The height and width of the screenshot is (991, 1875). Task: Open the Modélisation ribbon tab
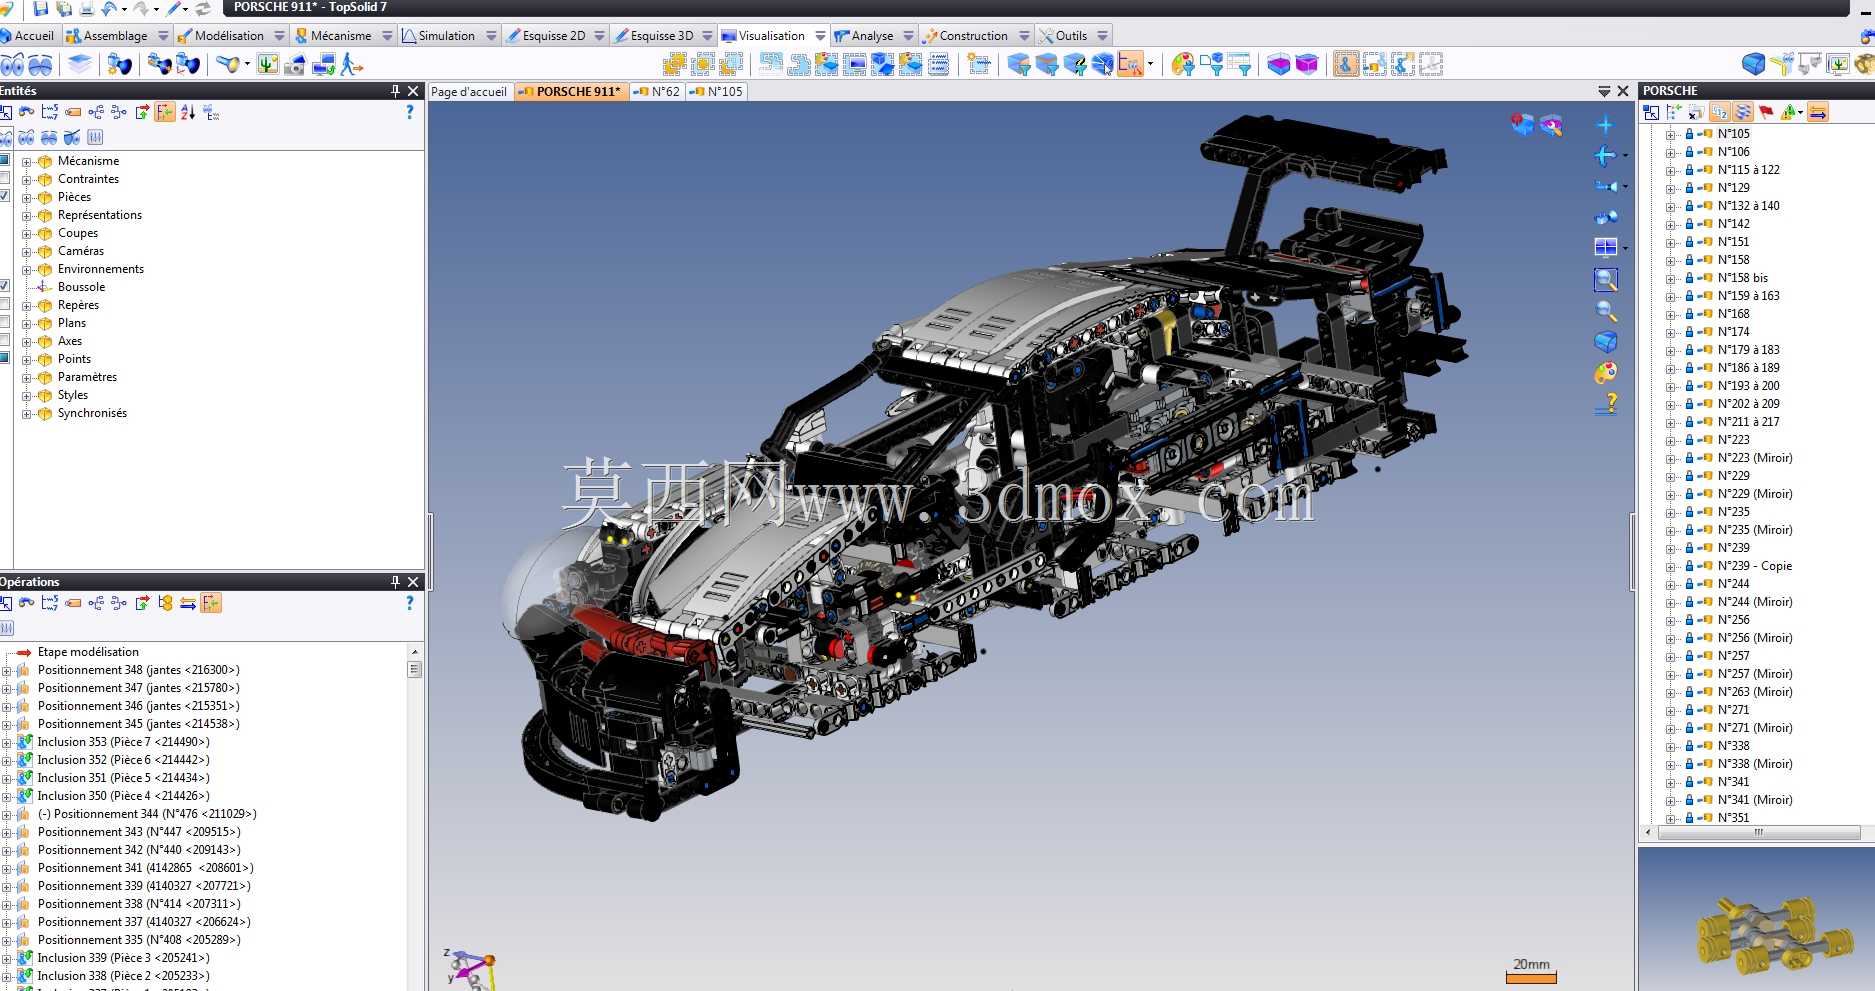pos(229,36)
